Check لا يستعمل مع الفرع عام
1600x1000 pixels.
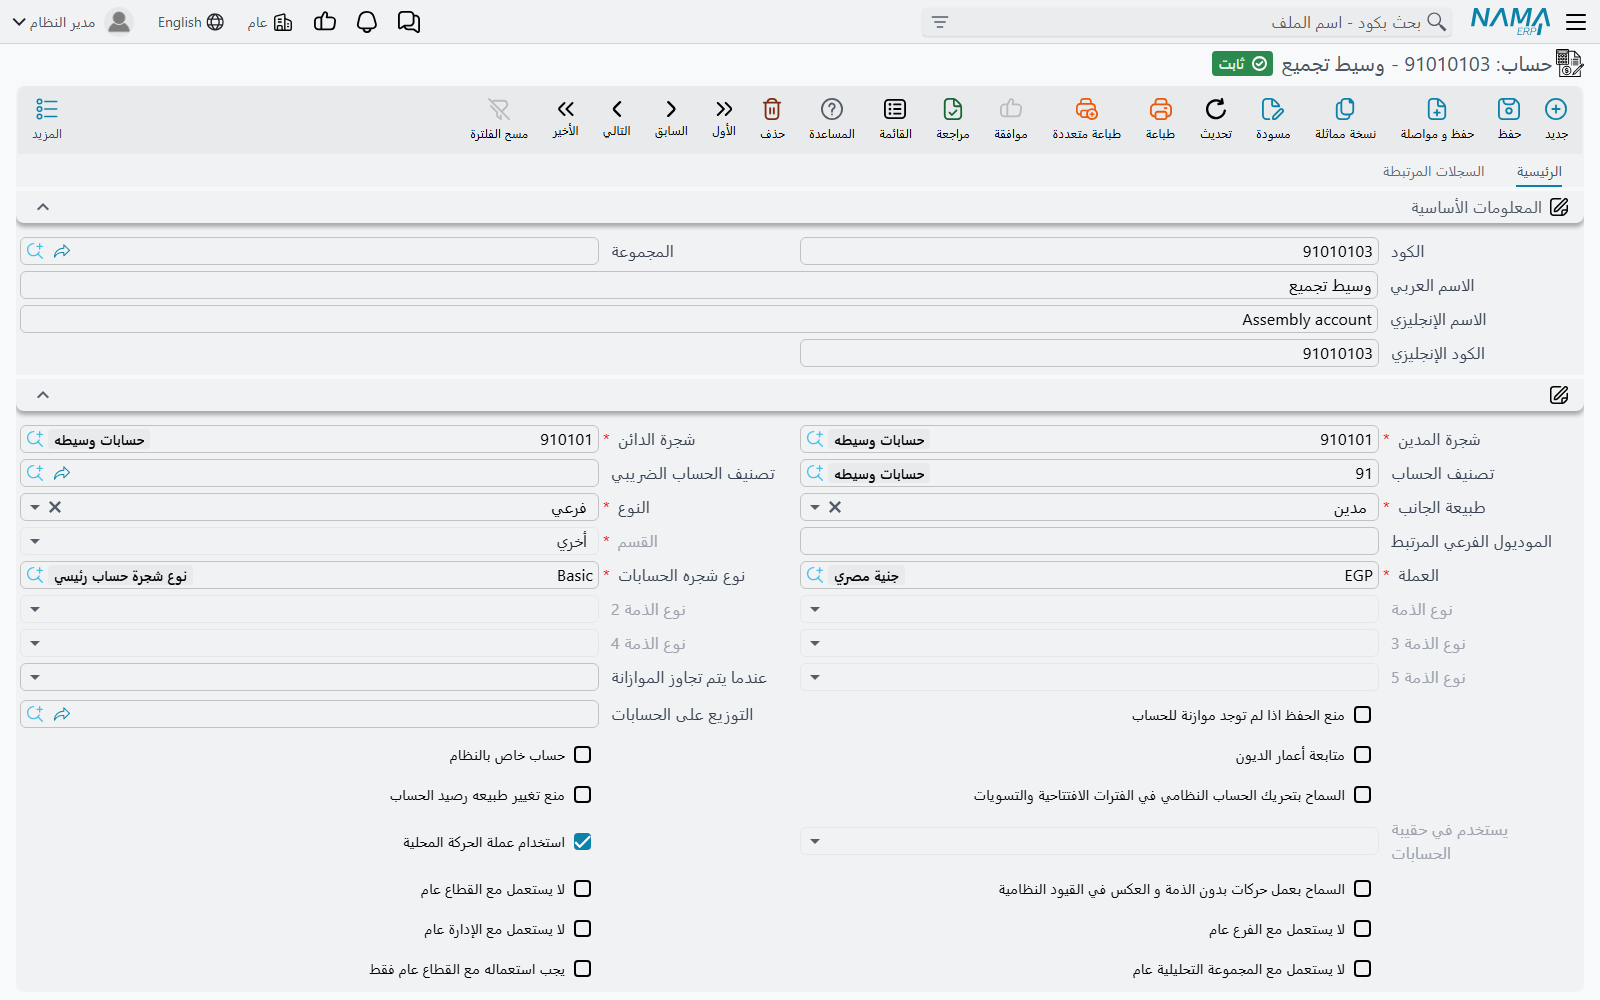click(x=1363, y=929)
